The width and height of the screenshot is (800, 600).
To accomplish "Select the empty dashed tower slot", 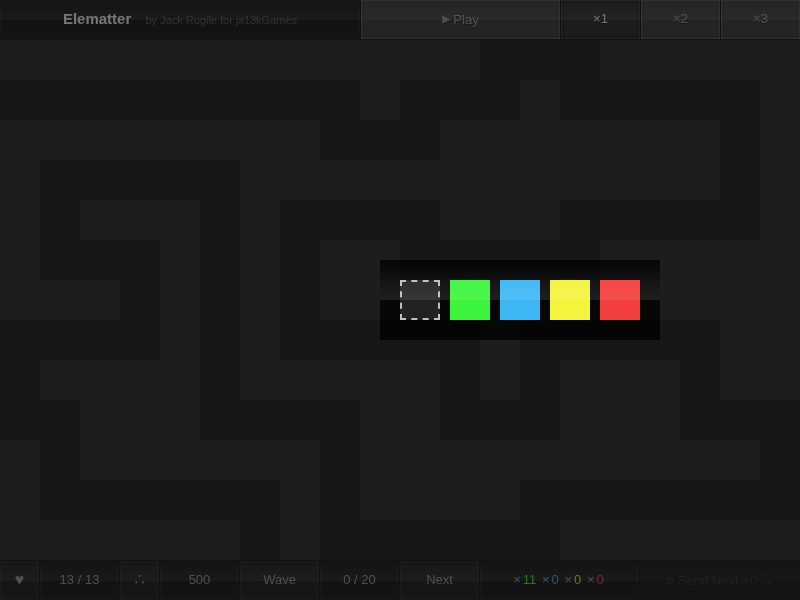I will click(420, 300).
